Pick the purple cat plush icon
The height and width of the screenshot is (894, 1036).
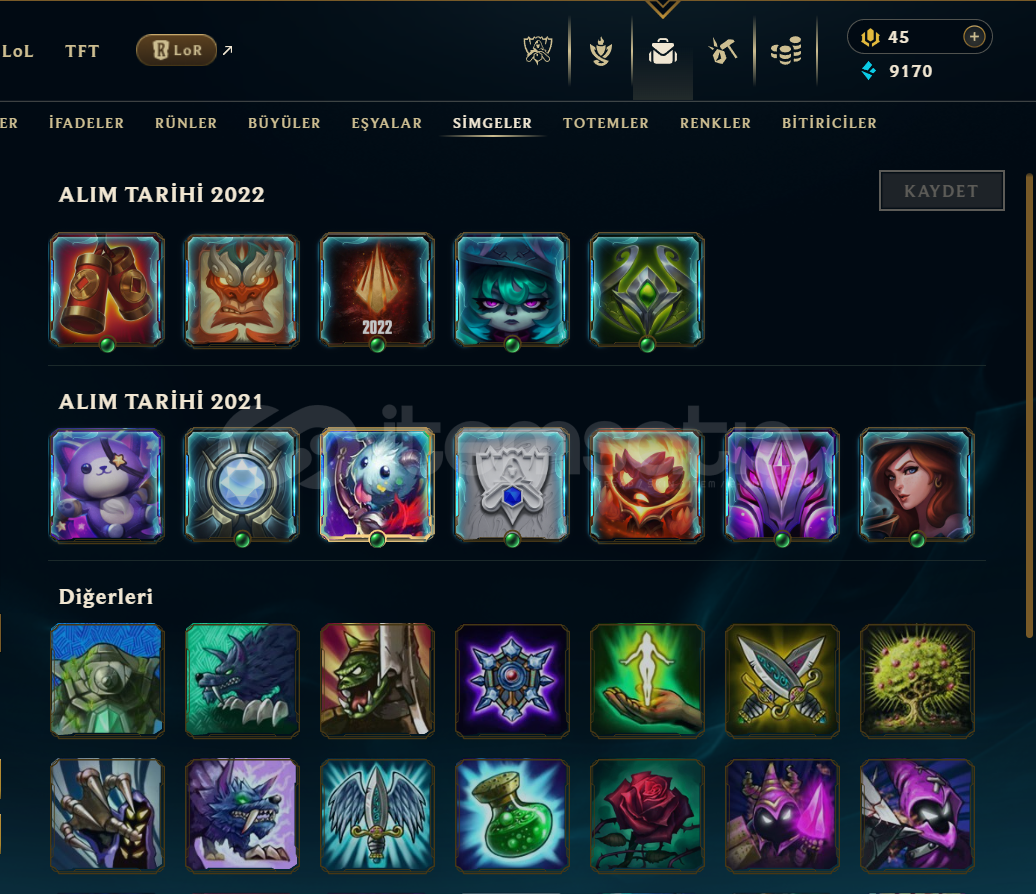[x=107, y=486]
